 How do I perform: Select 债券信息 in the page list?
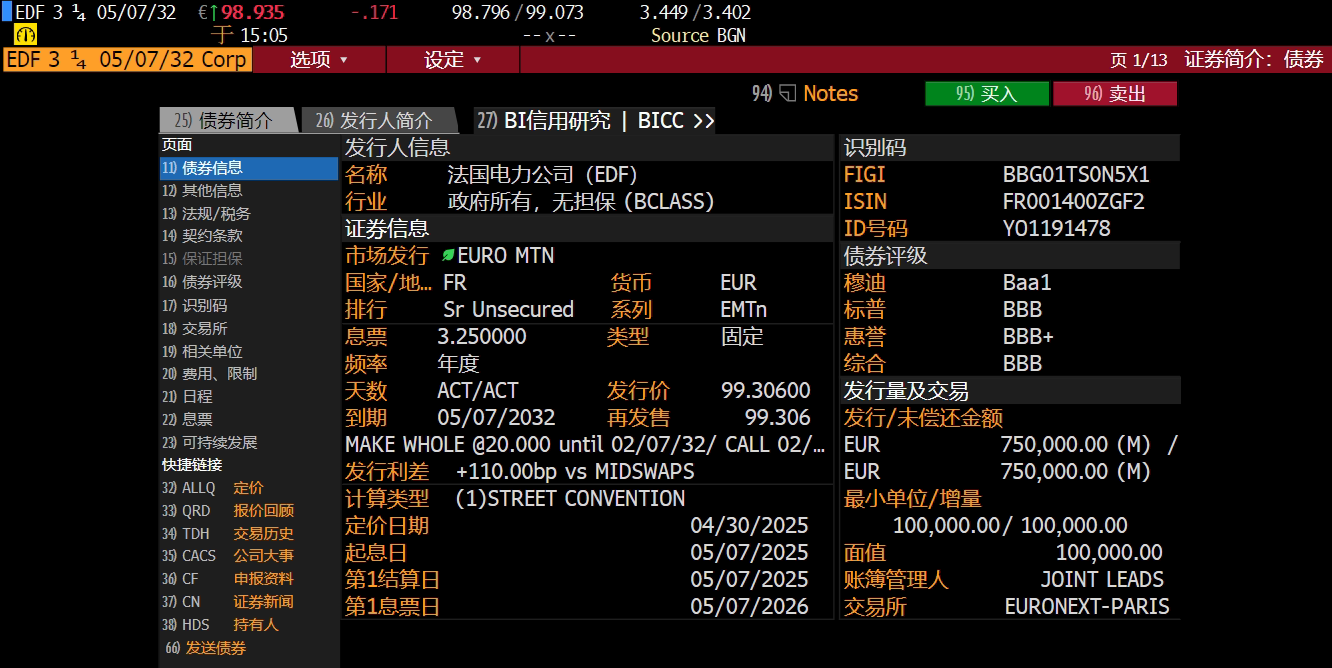tap(249, 168)
